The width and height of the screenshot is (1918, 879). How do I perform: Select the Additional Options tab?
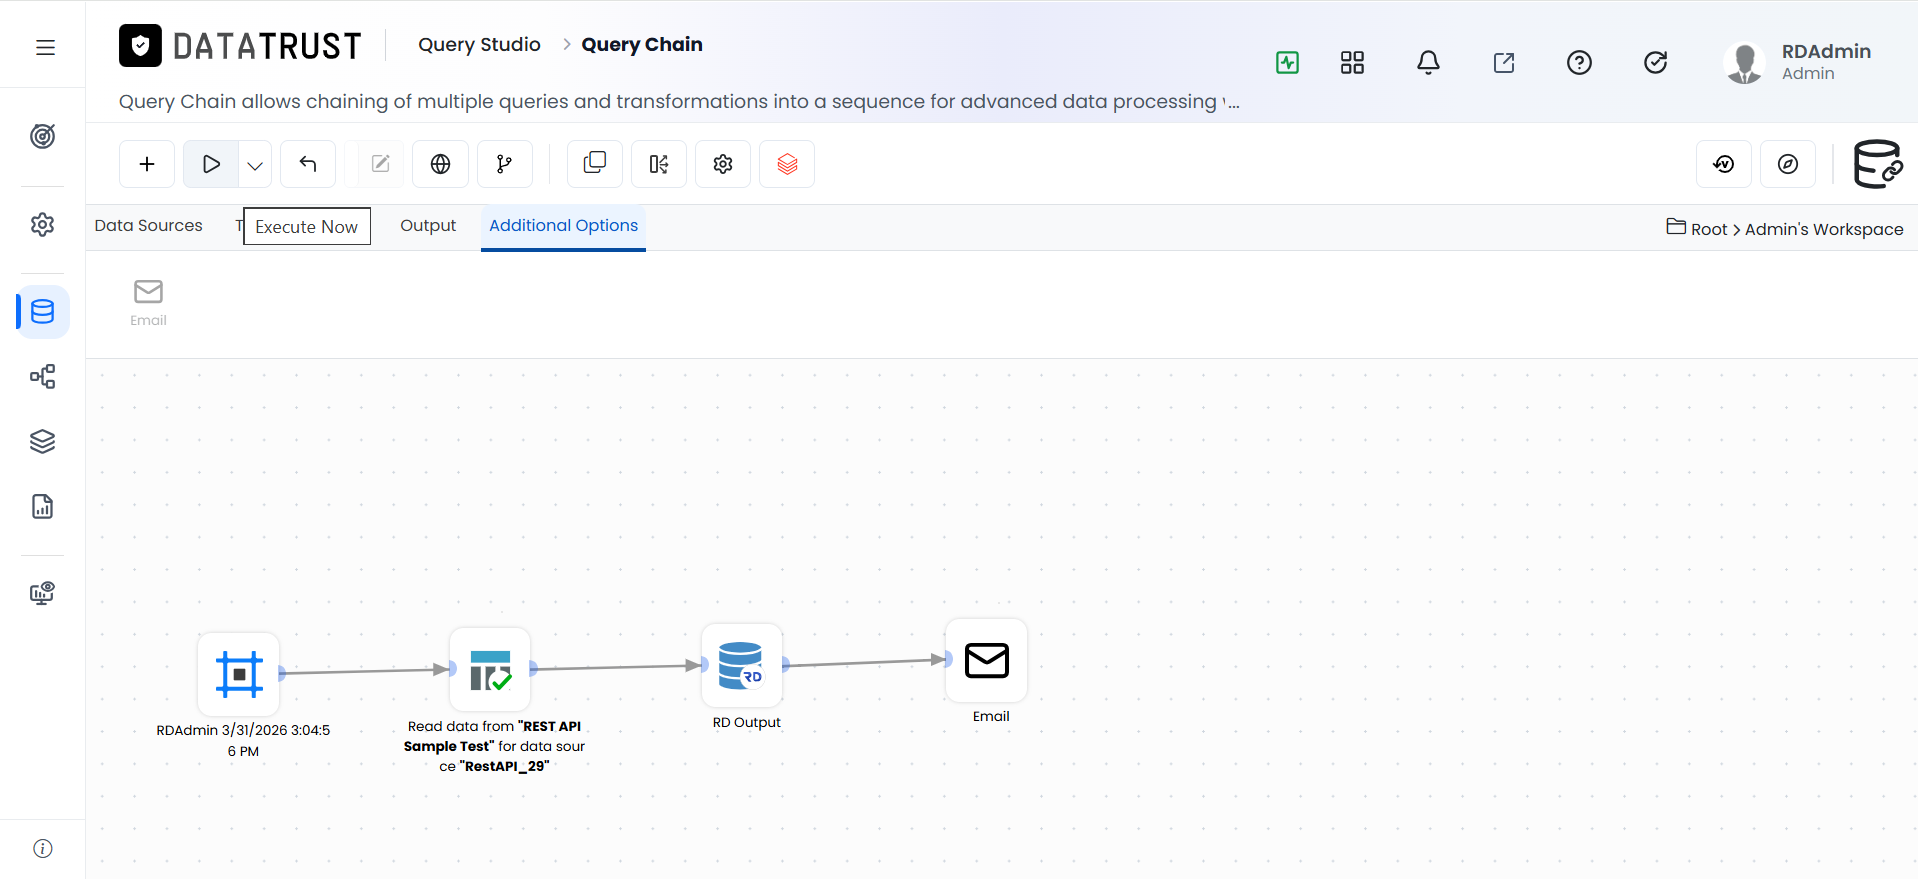(x=563, y=226)
